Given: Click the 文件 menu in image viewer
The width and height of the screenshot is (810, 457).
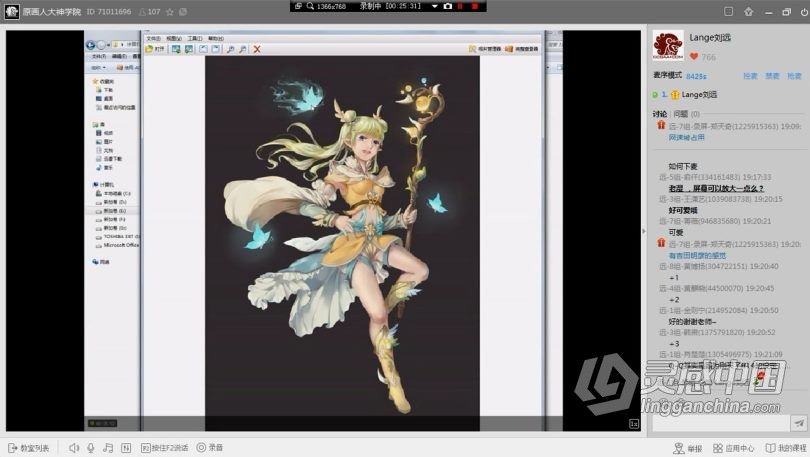Looking at the screenshot, I should coord(153,39).
